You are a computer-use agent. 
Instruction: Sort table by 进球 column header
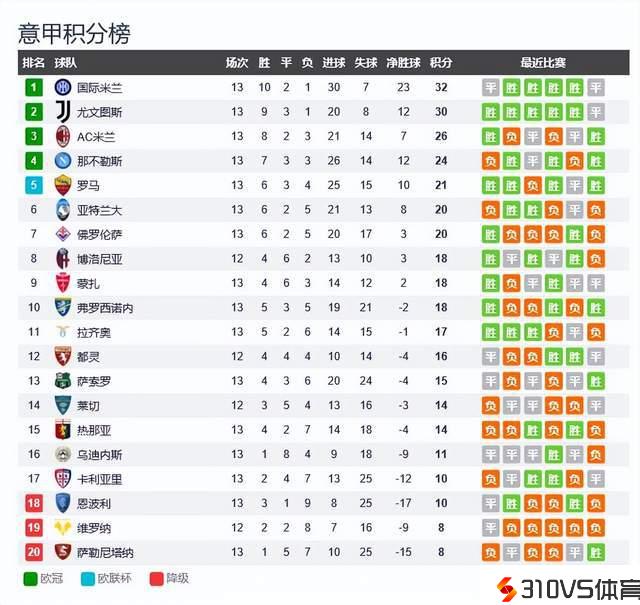(x=333, y=62)
